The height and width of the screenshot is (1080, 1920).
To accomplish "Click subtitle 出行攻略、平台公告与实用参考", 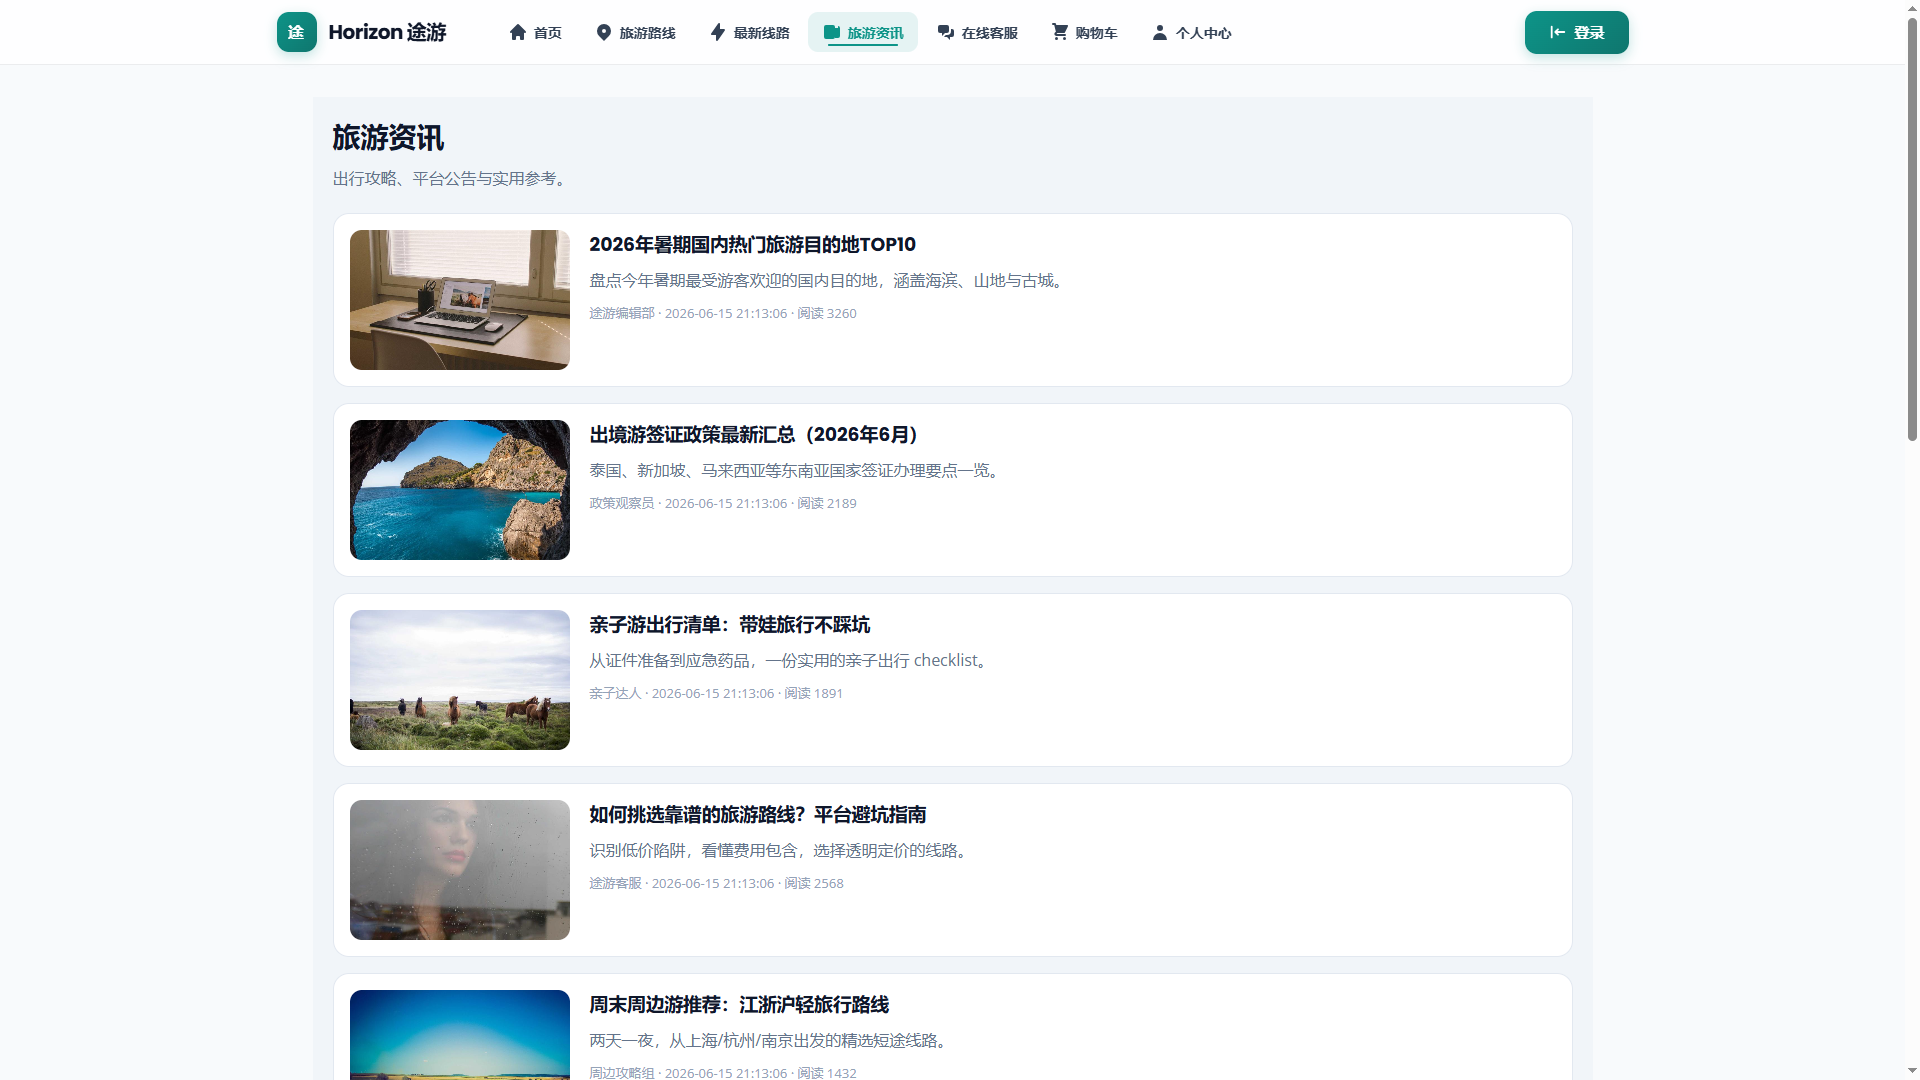I will pos(452,178).
